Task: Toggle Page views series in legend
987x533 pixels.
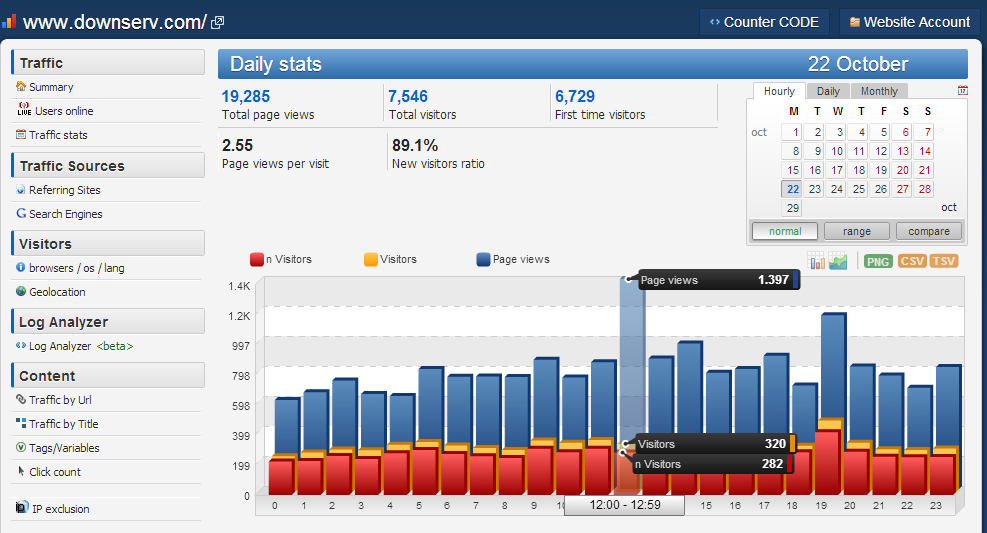Action: (513, 259)
